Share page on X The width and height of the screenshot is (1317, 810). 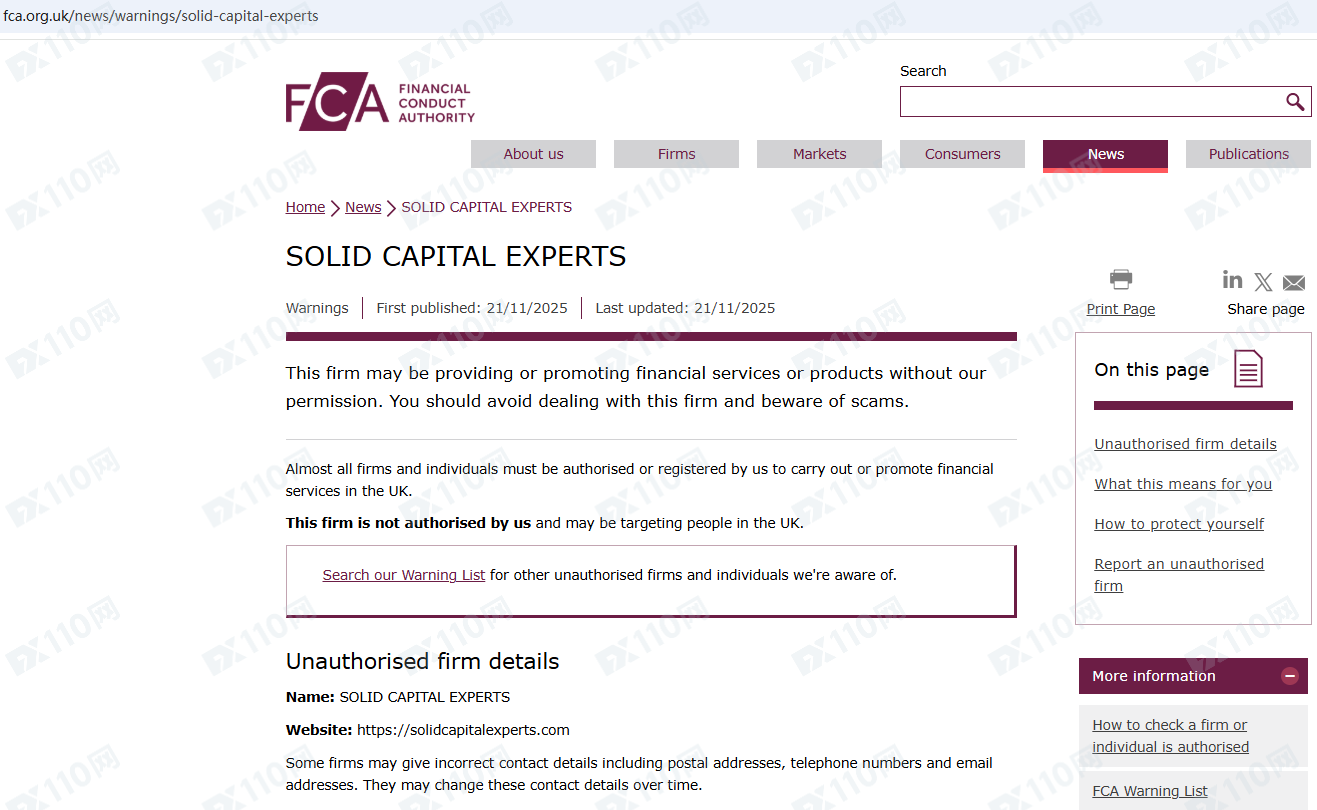pyautogui.click(x=1264, y=282)
